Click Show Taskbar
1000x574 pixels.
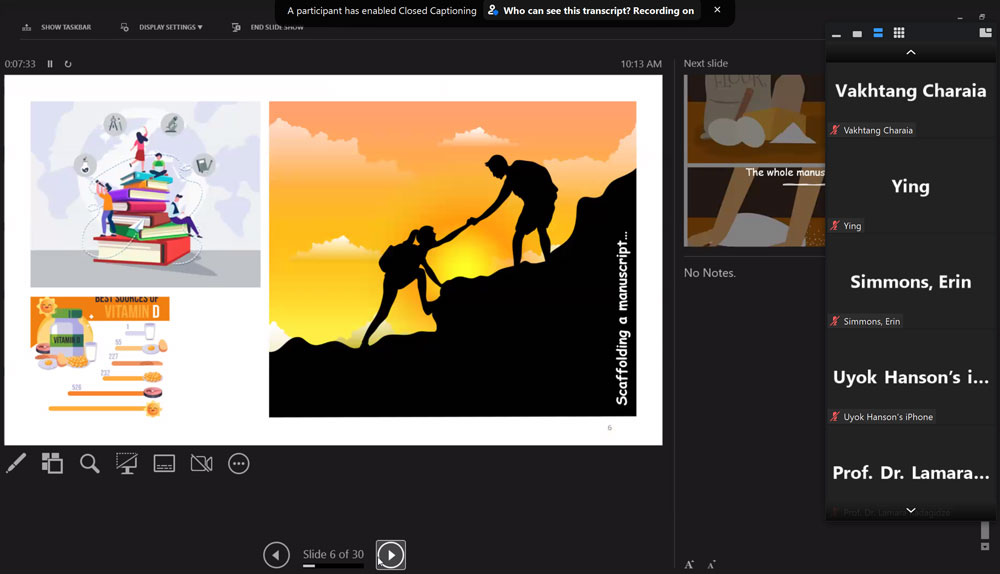(57, 27)
